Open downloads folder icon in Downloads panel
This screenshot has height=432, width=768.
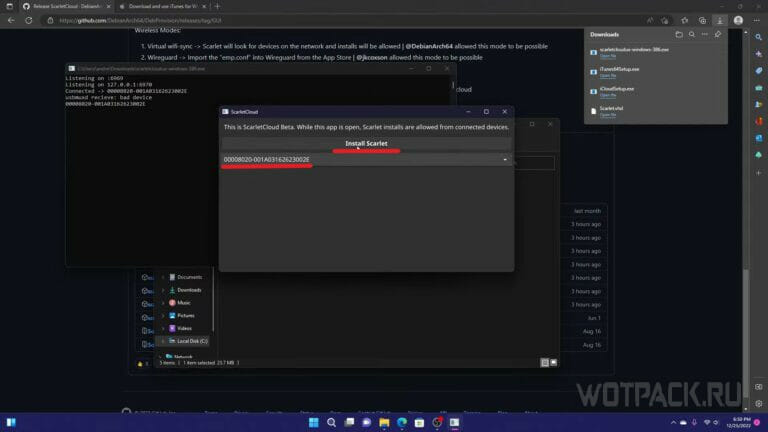click(x=678, y=34)
